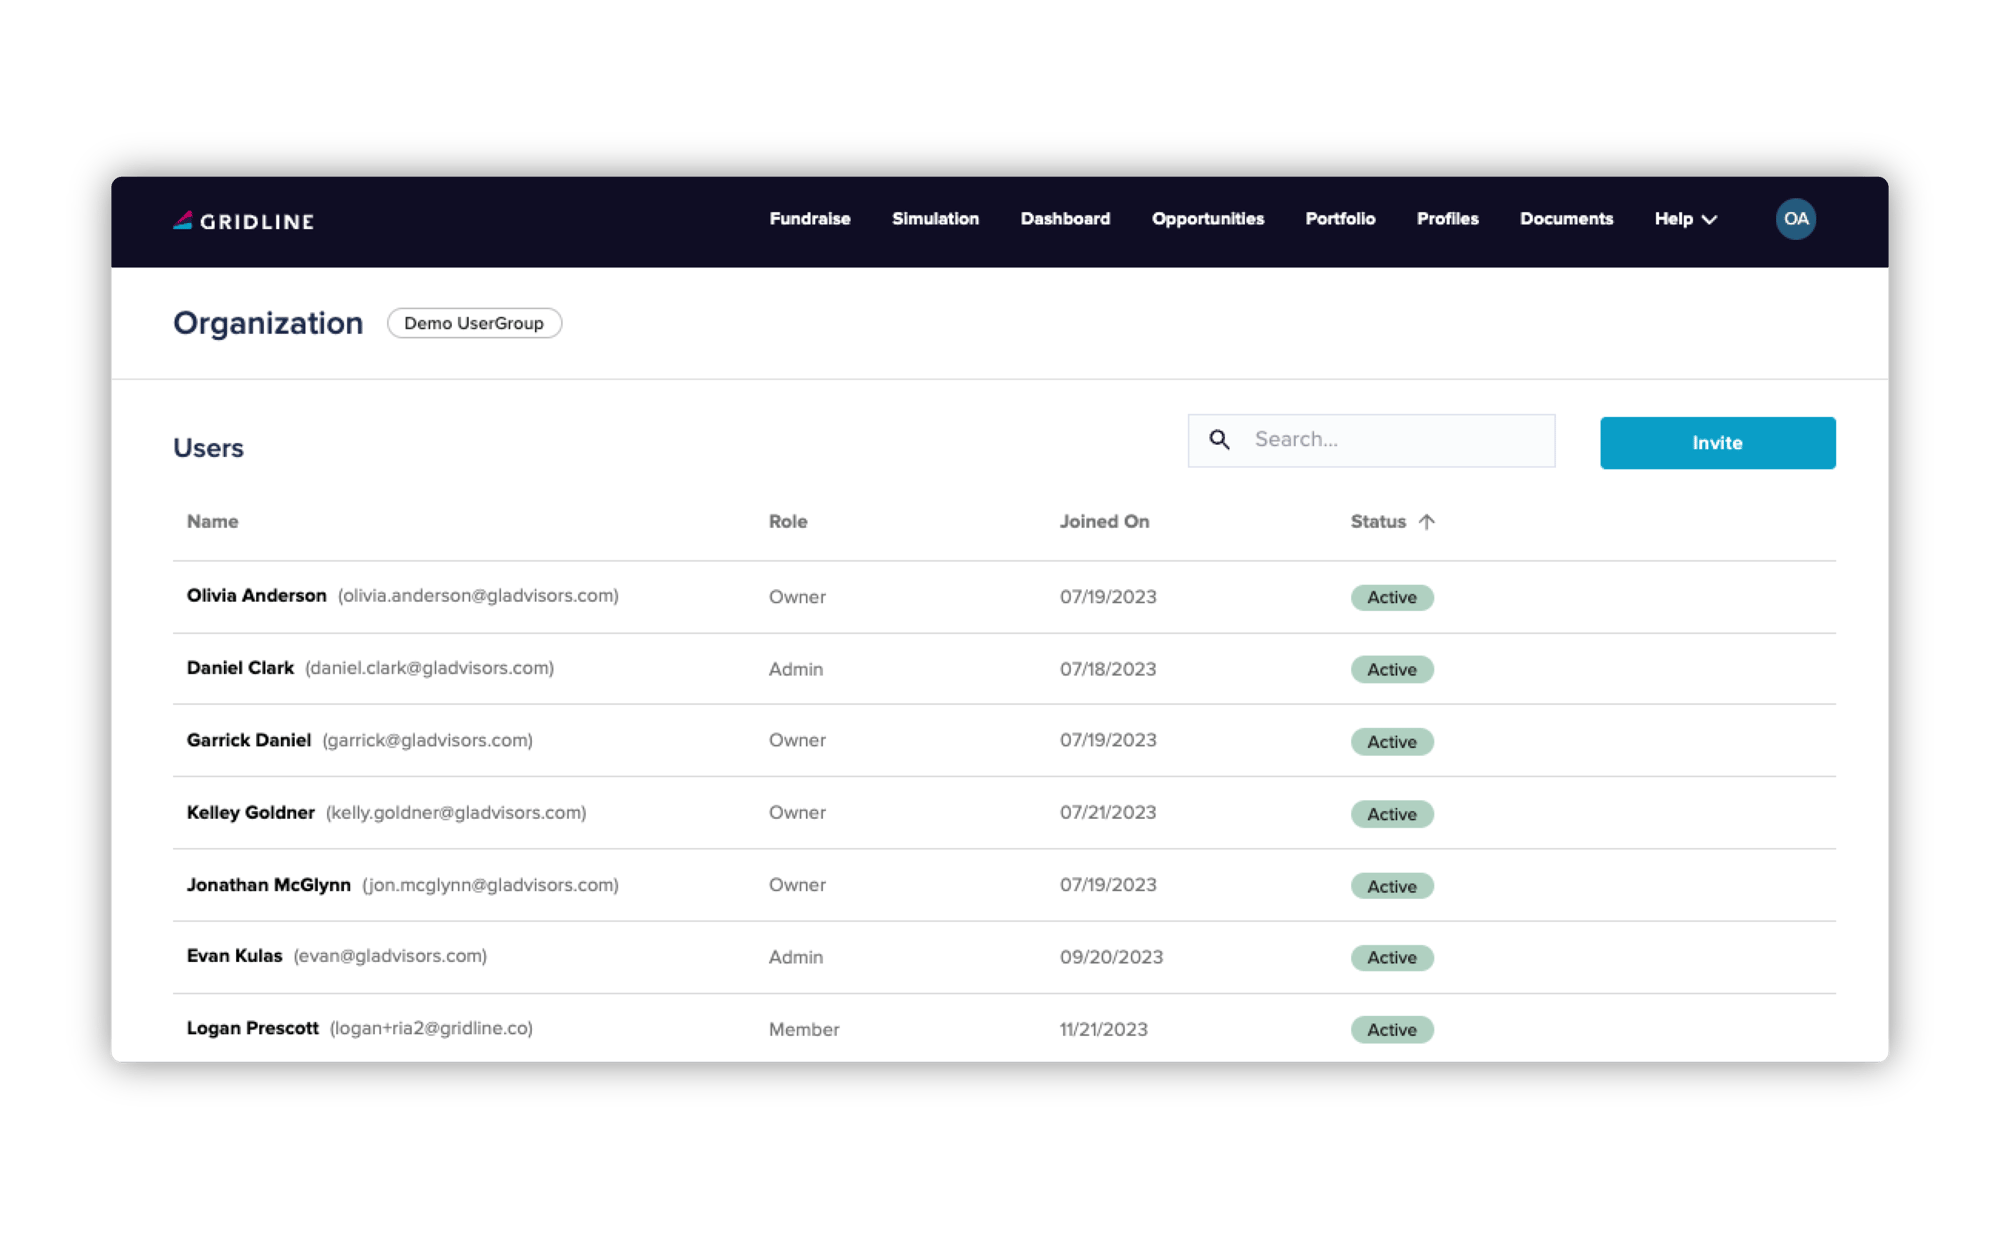Click the Active badge for Evan Kulas
This screenshot has width=2000, height=1239.
click(1391, 957)
